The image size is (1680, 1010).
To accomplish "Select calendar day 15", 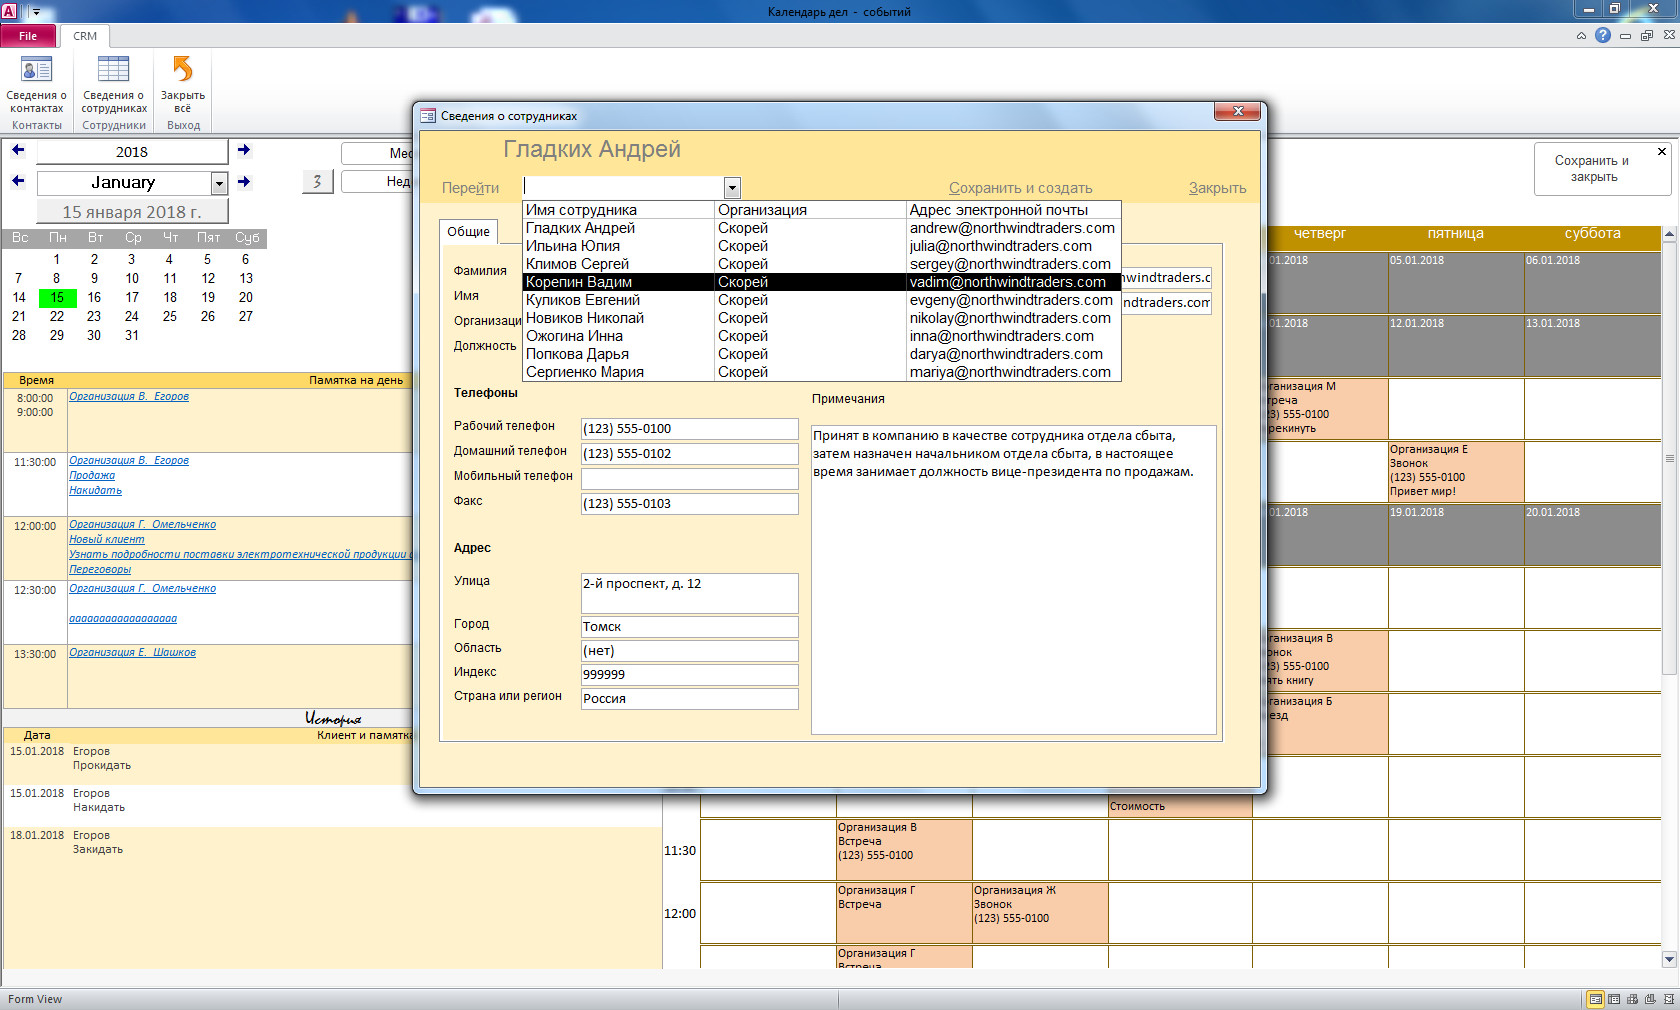I will click(x=57, y=298).
